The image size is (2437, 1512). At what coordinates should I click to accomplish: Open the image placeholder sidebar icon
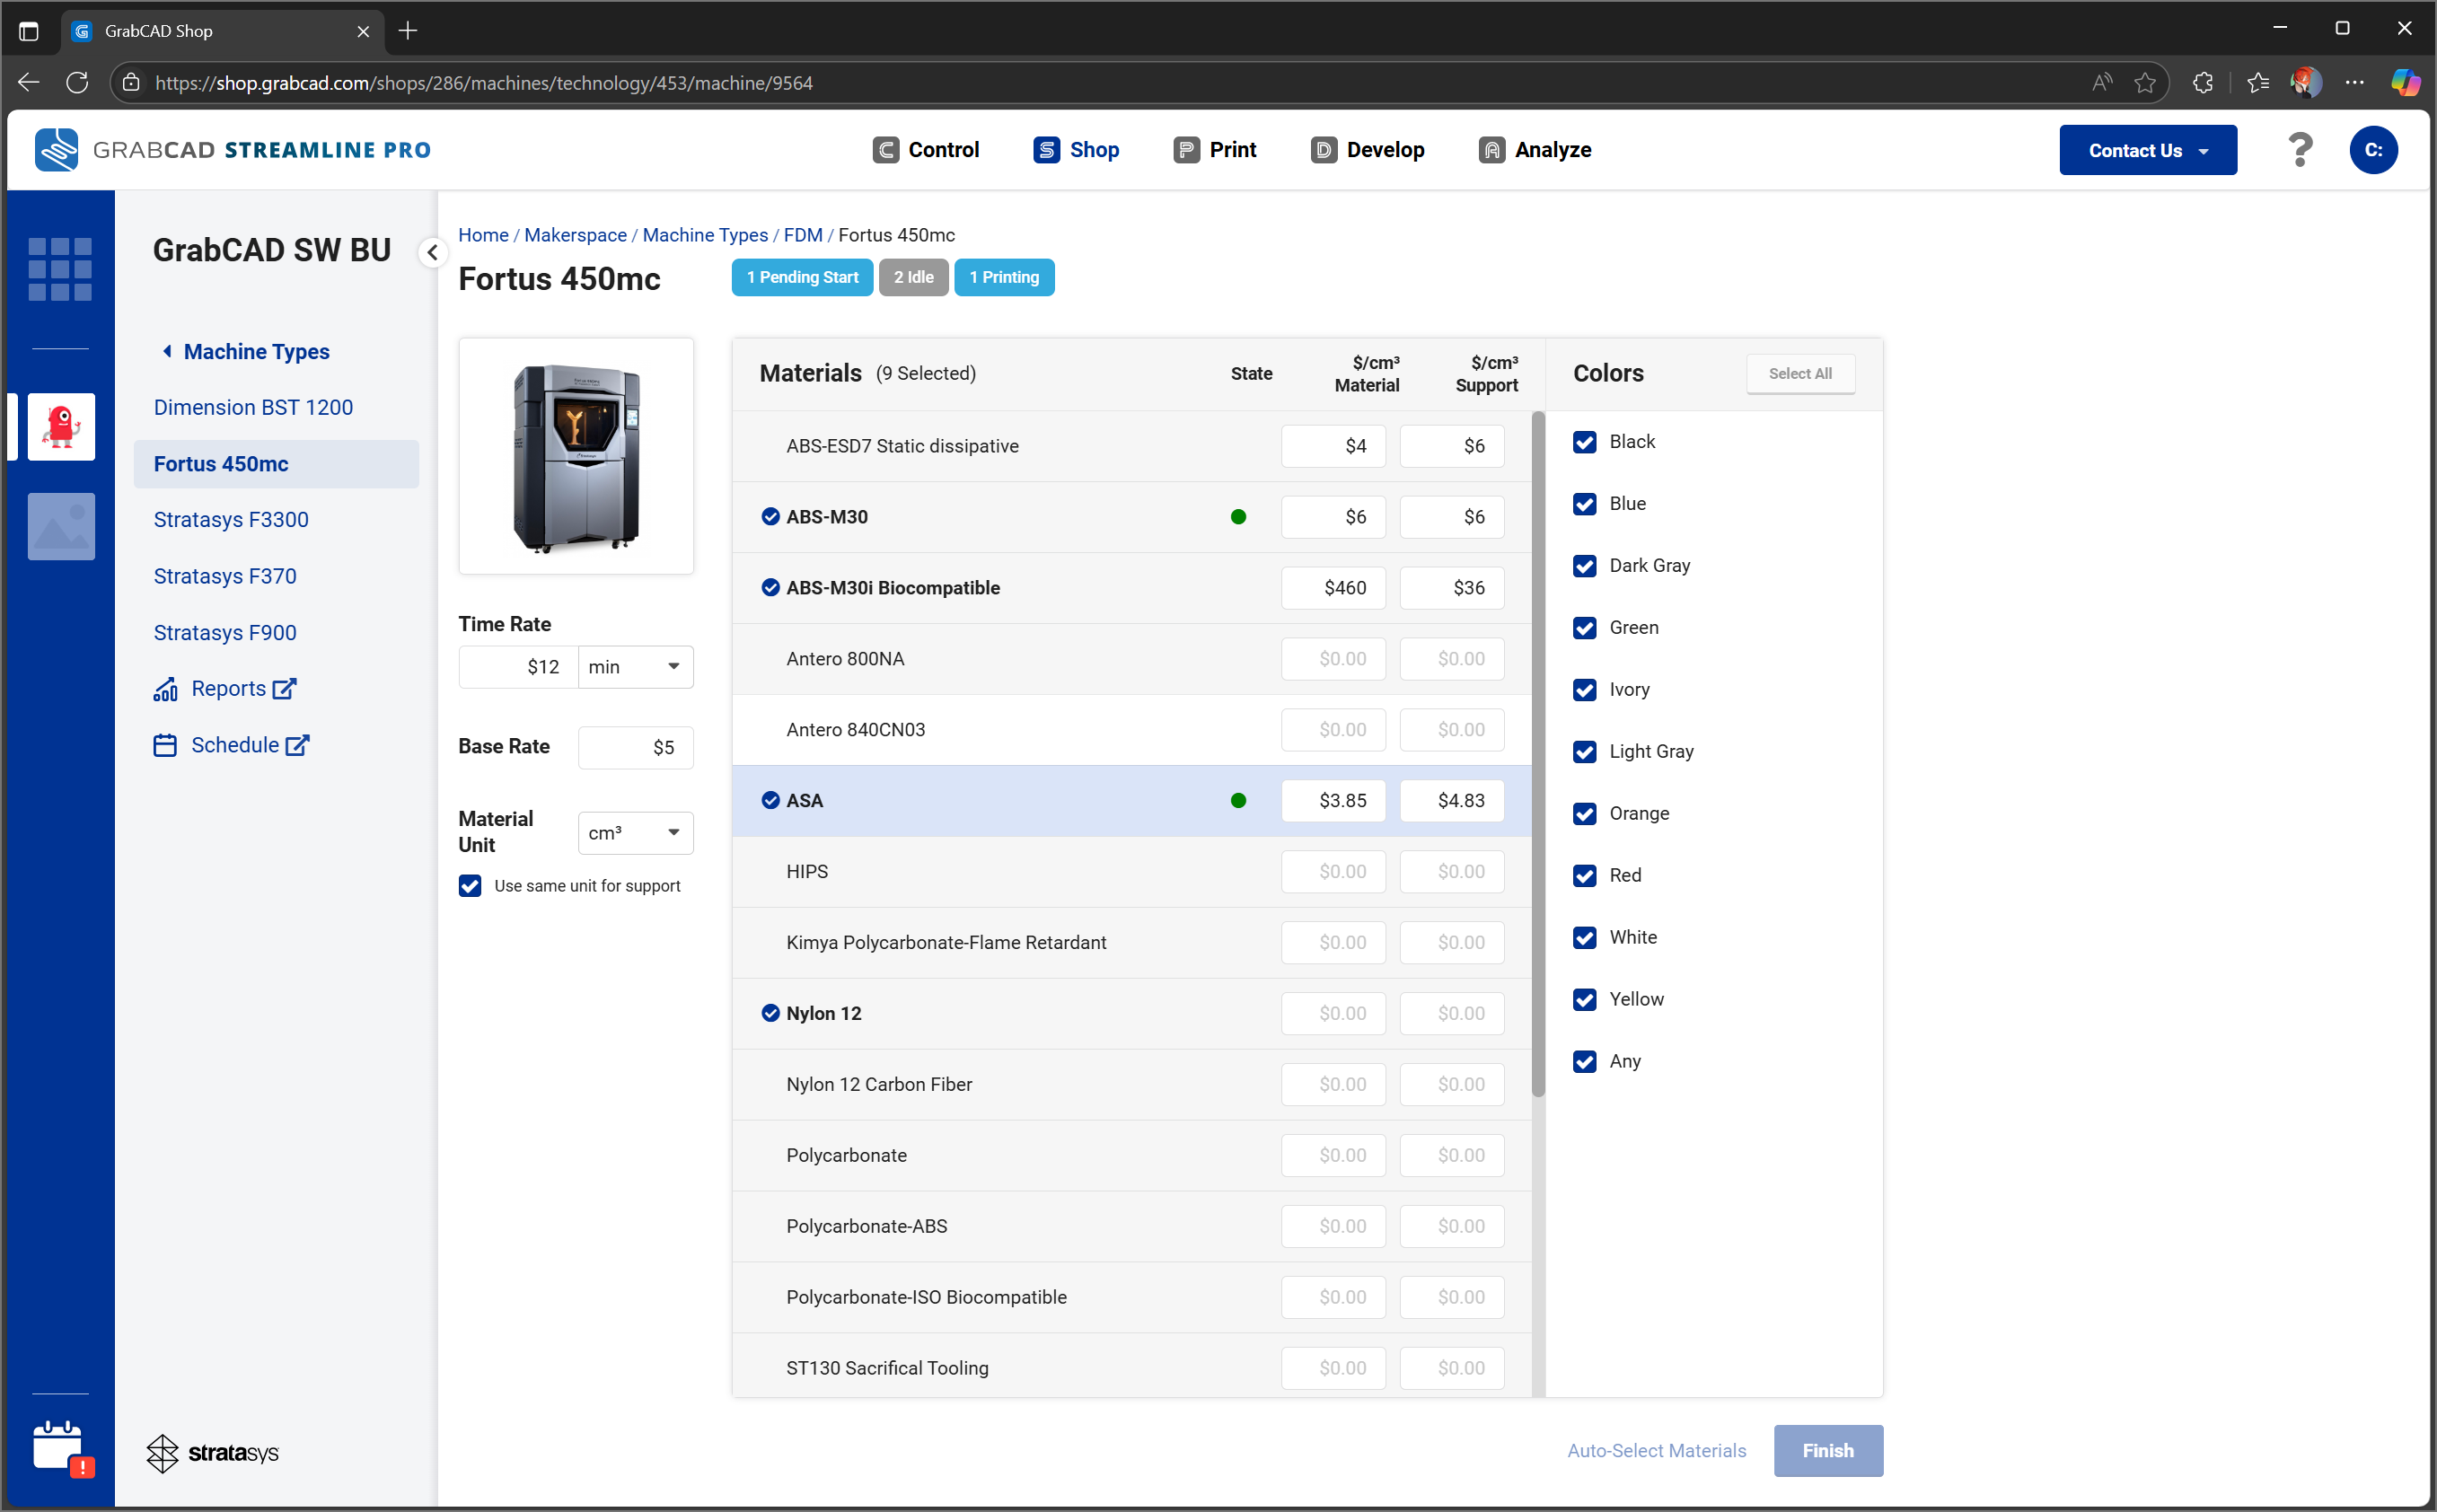(61, 526)
